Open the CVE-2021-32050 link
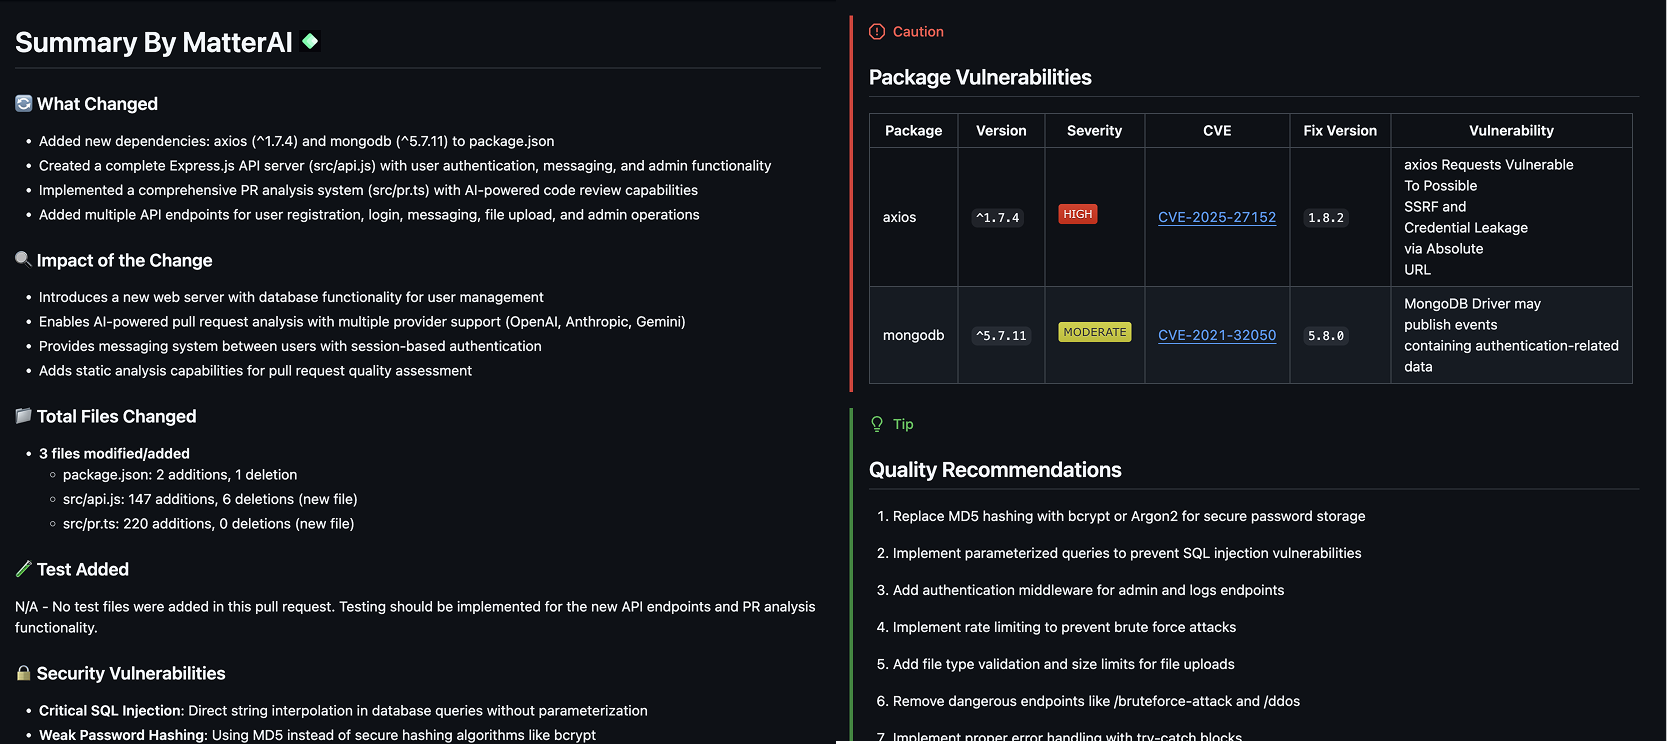1667x744 pixels. click(1217, 335)
